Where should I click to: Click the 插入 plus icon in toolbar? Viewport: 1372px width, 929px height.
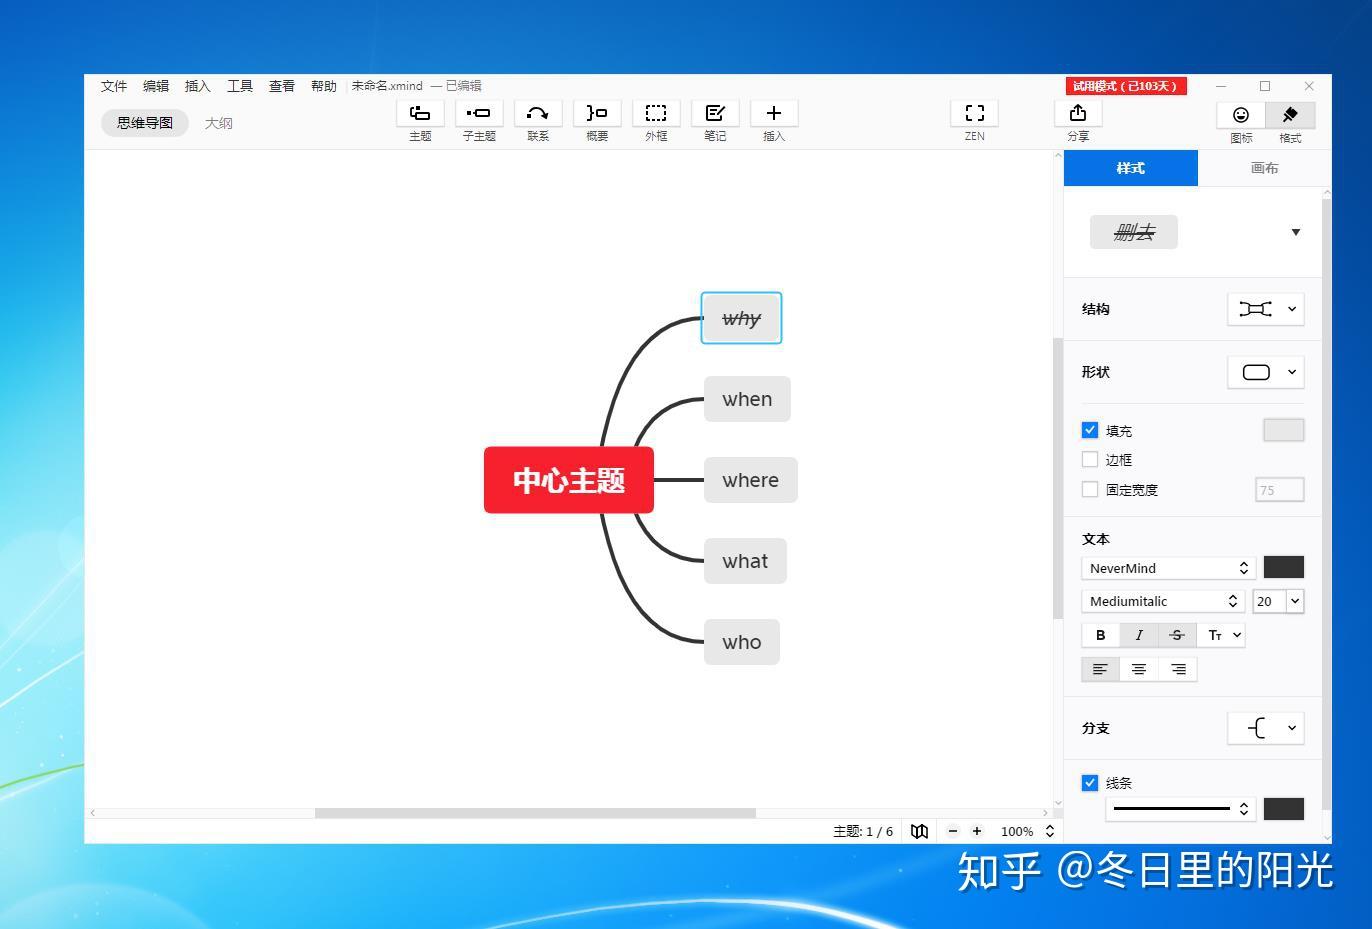tap(774, 113)
